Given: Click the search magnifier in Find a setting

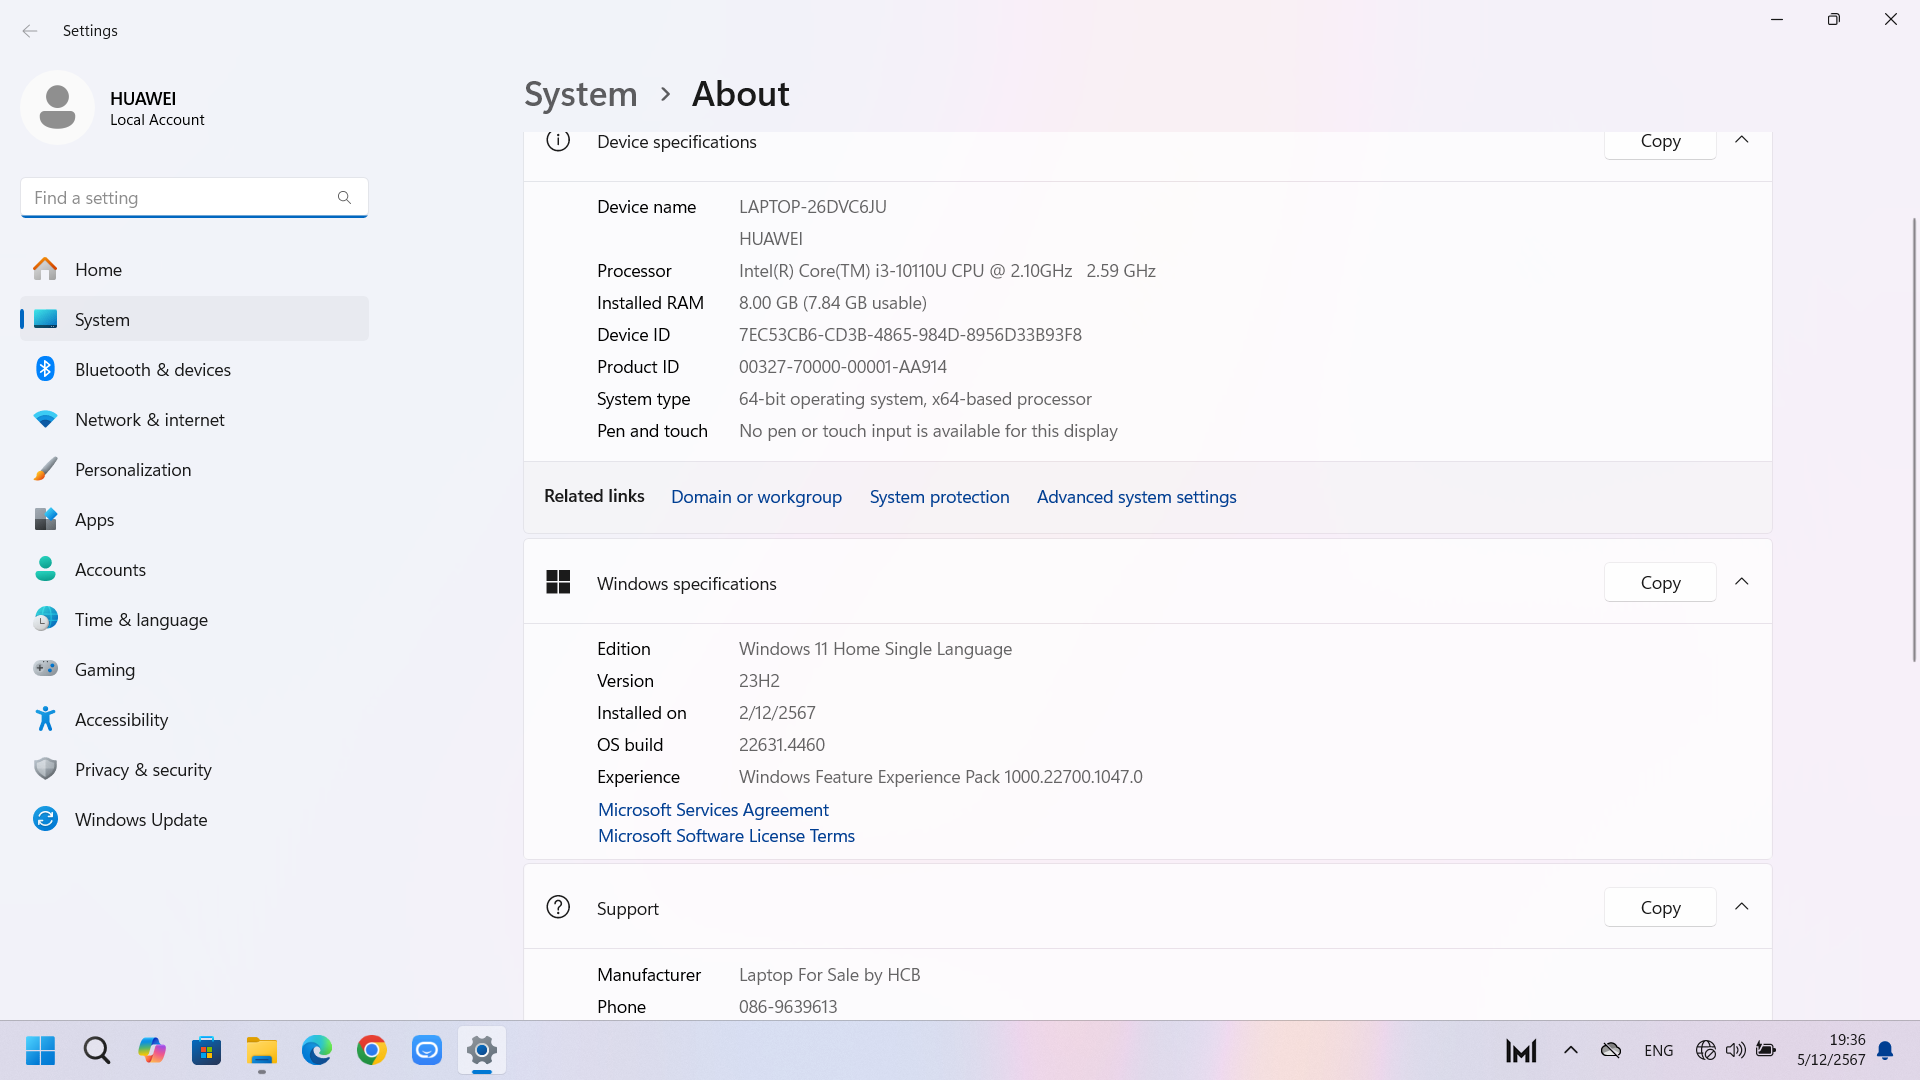Looking at the screenshot, I should click(344, 198).
